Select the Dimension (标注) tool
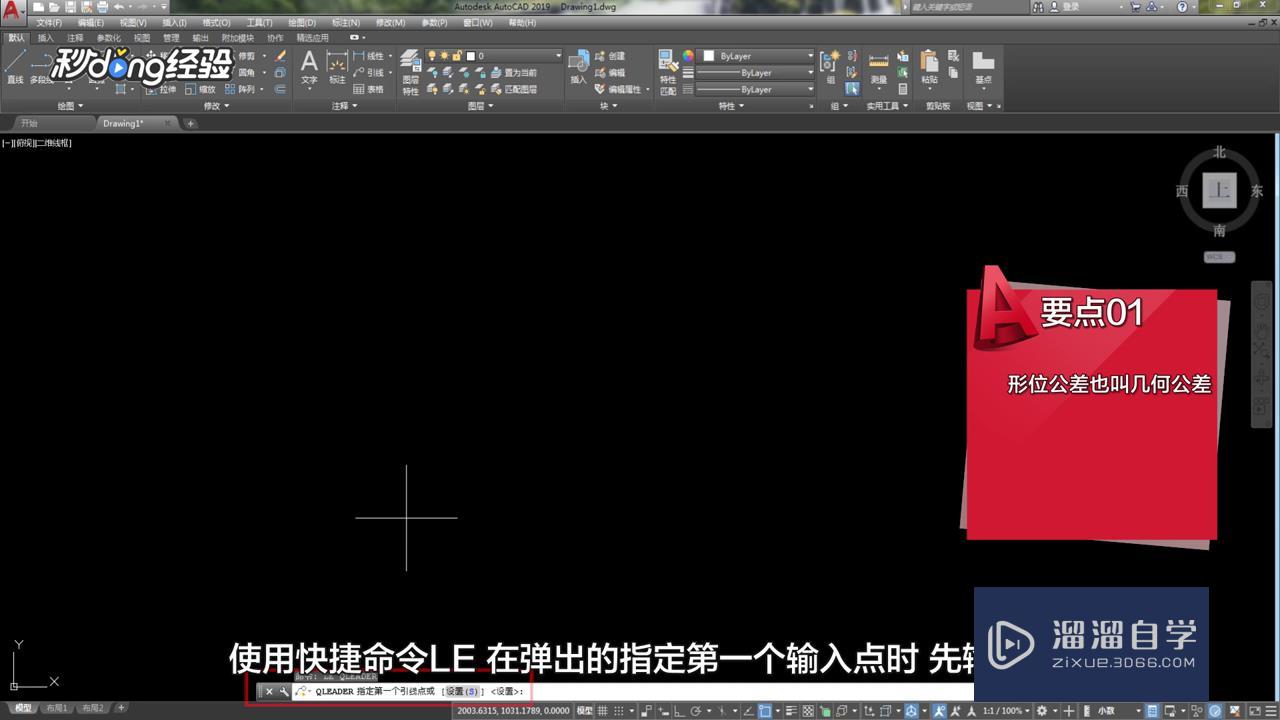1280x720 pixels. [337, 68]
